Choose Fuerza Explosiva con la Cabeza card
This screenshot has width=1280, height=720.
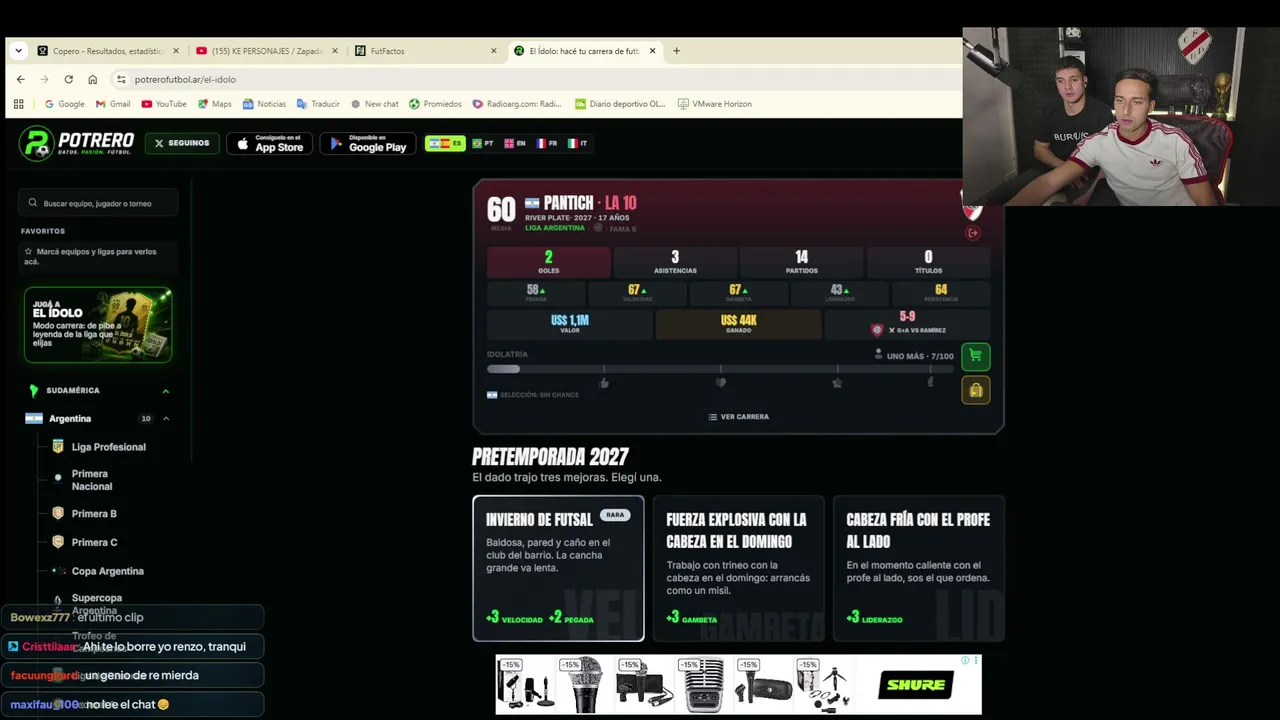(738, 568)
